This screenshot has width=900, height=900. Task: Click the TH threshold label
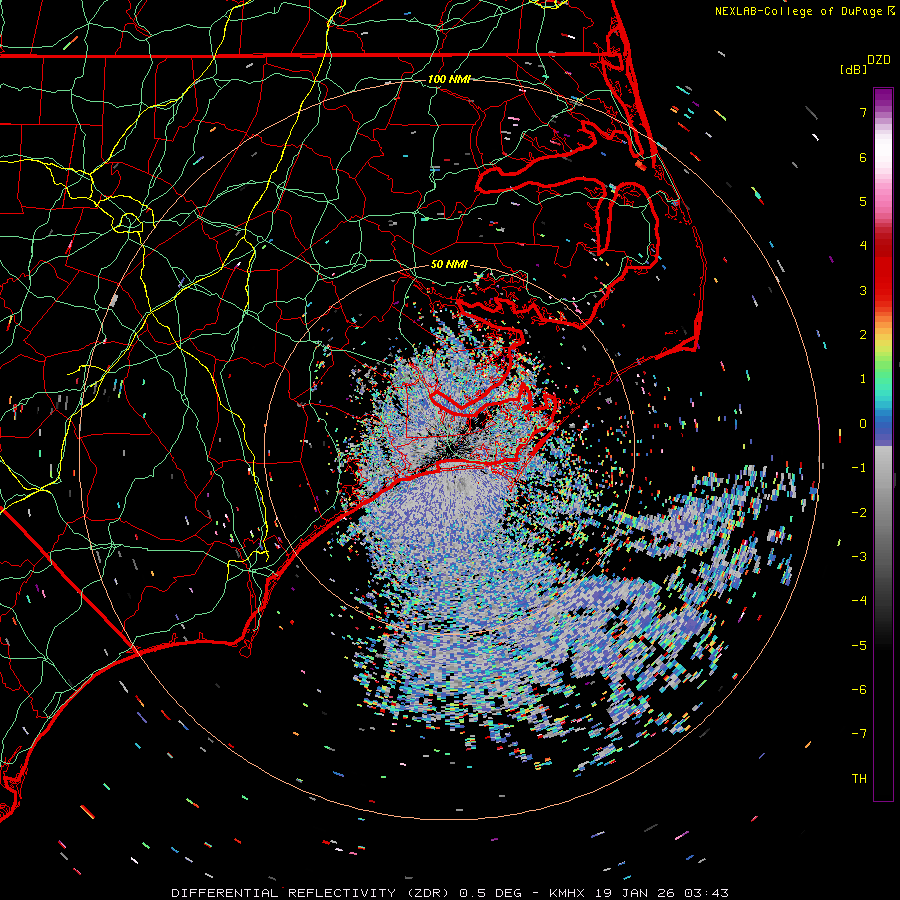tap(859, 778)
